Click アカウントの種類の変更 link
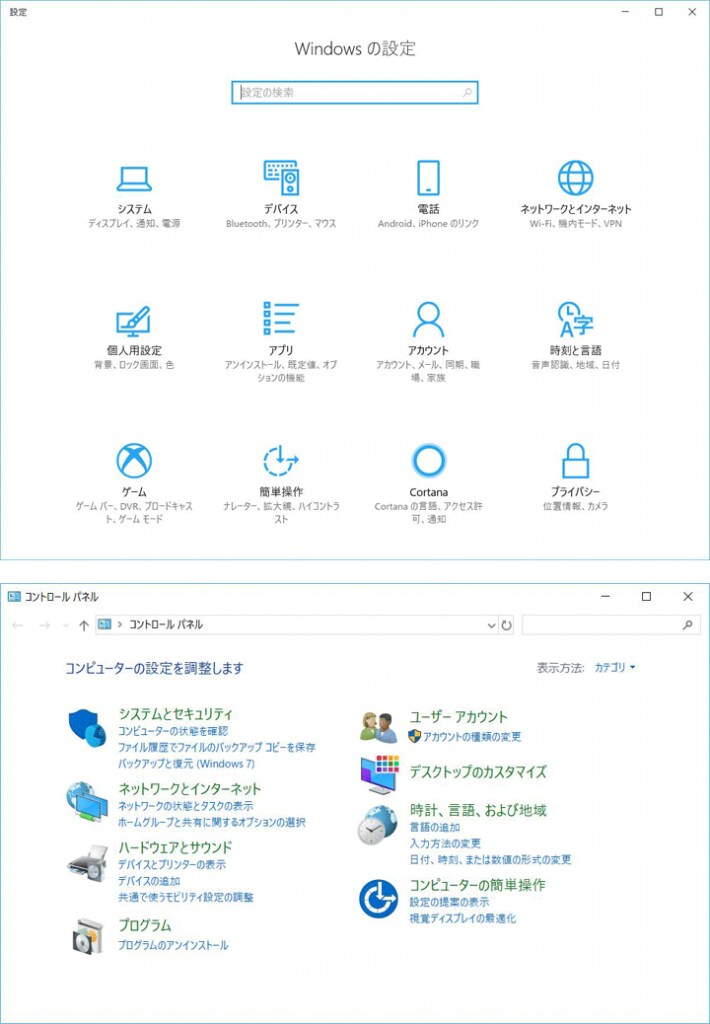 pos(472,737)
